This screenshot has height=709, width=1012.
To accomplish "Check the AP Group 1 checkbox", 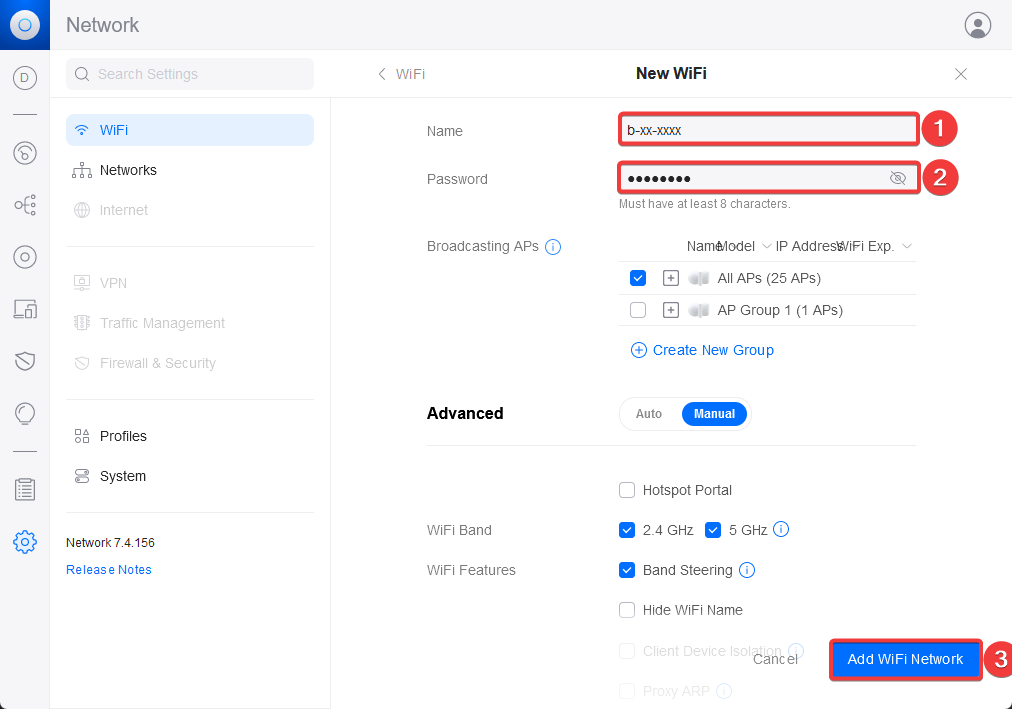I will (x=638, y=310).
